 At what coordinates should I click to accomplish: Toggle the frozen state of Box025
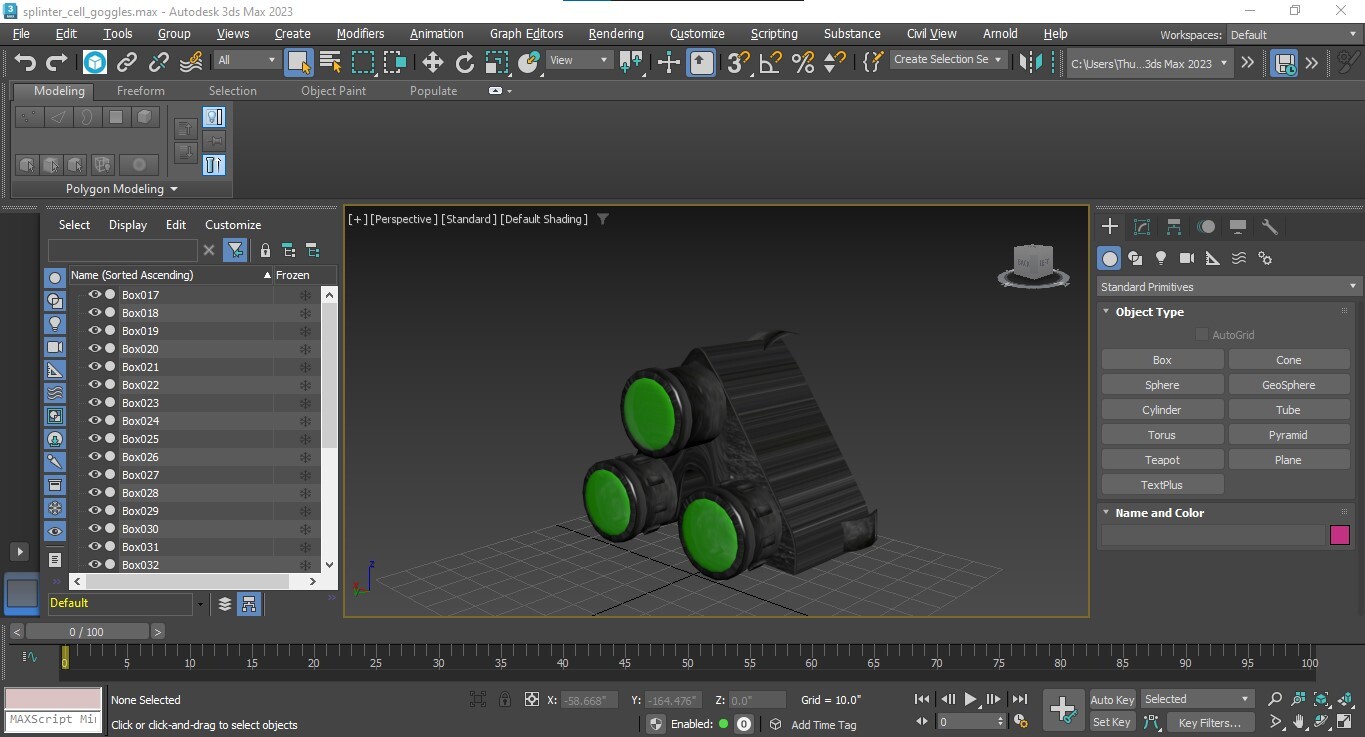tap(304, 438)
